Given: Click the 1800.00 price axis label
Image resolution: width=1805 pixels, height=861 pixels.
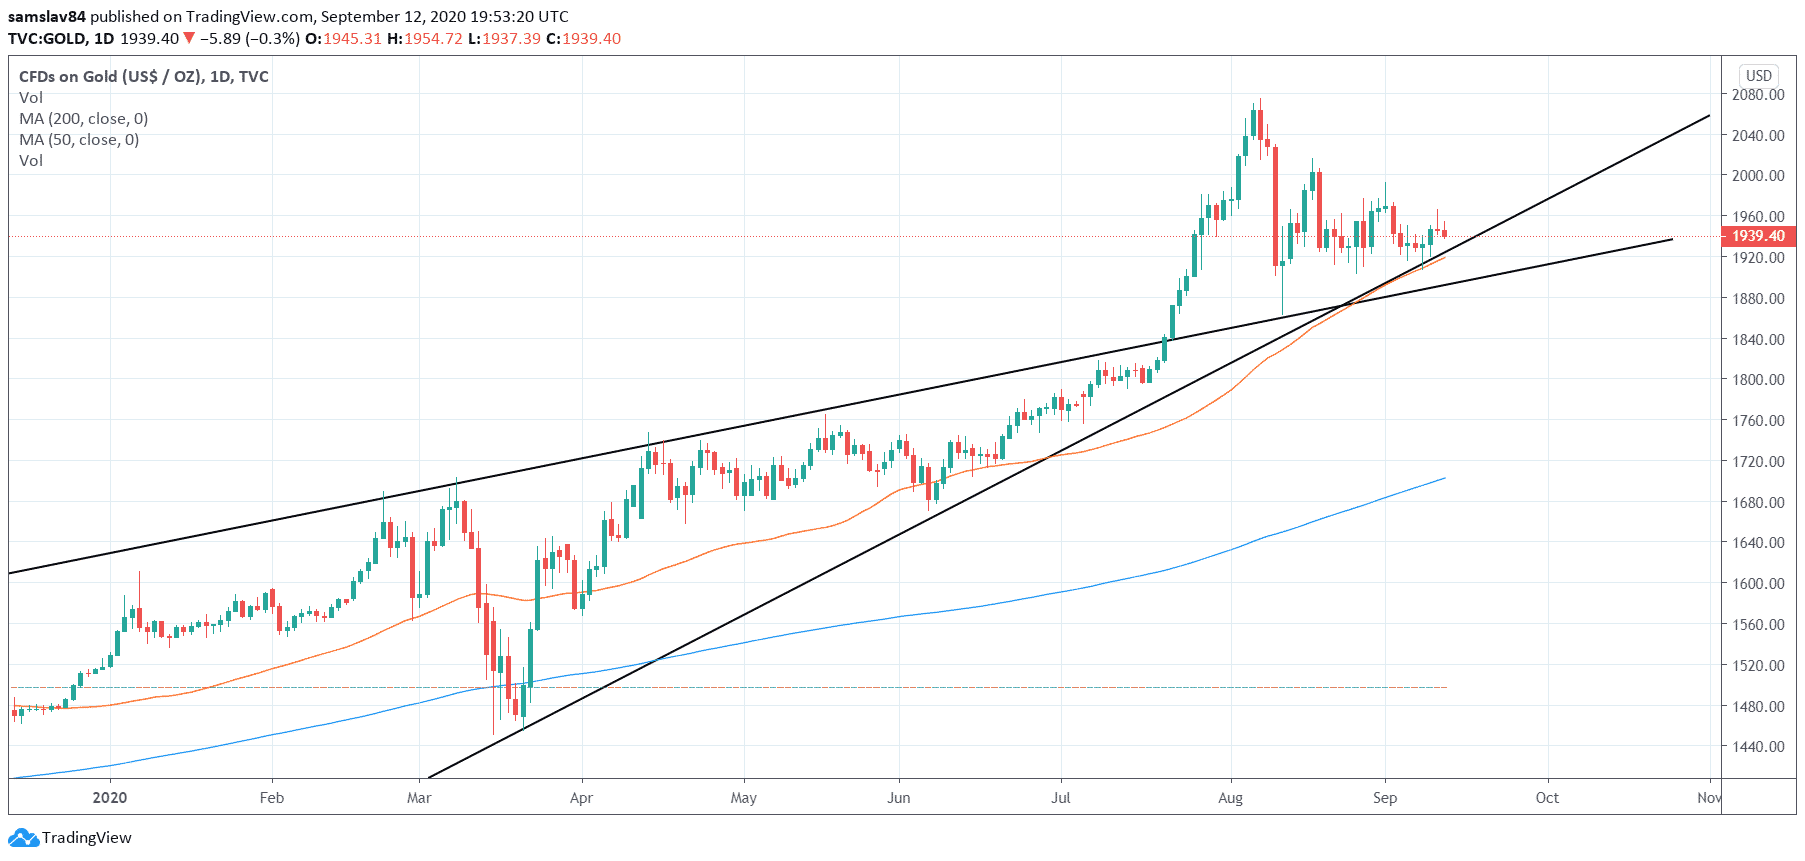Looking at the screenshot, I should coord(1758,379).
